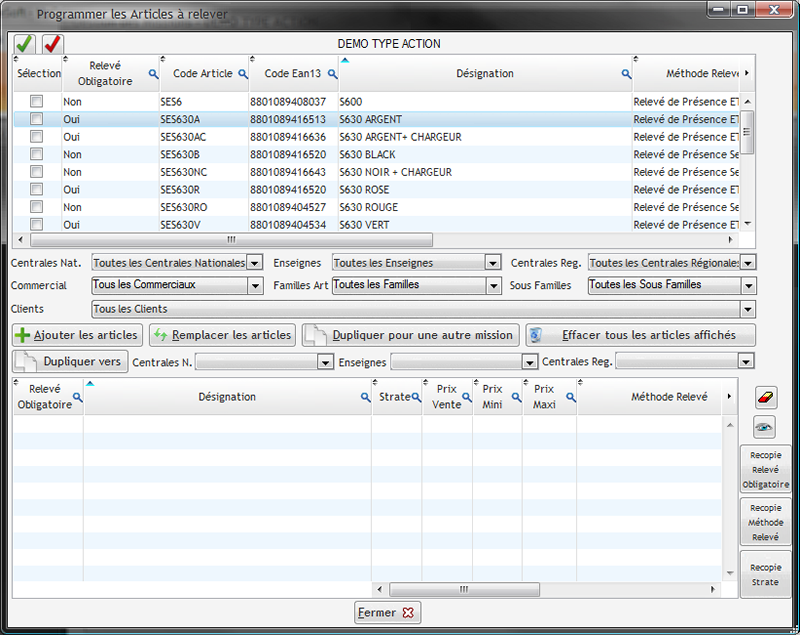
Task: Click magnifier in upper Désignation column header
Action: point(626,74)
